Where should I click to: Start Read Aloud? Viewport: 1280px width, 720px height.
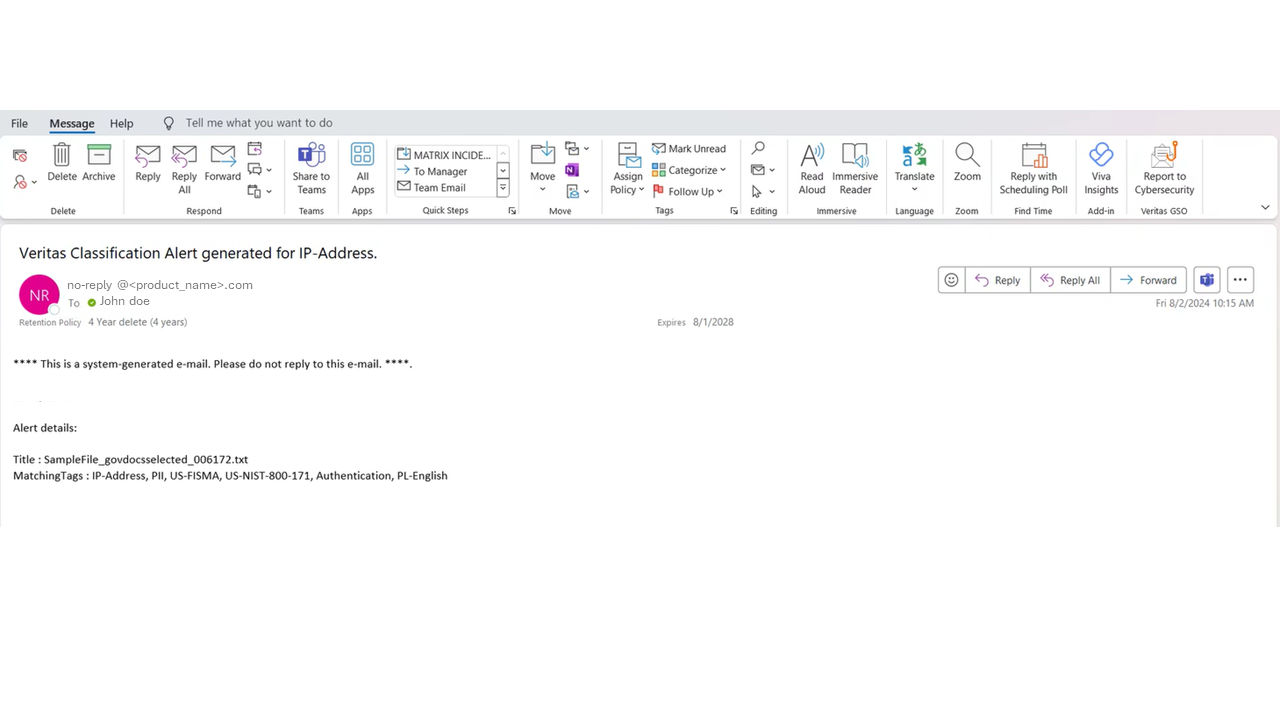point(812,169)
